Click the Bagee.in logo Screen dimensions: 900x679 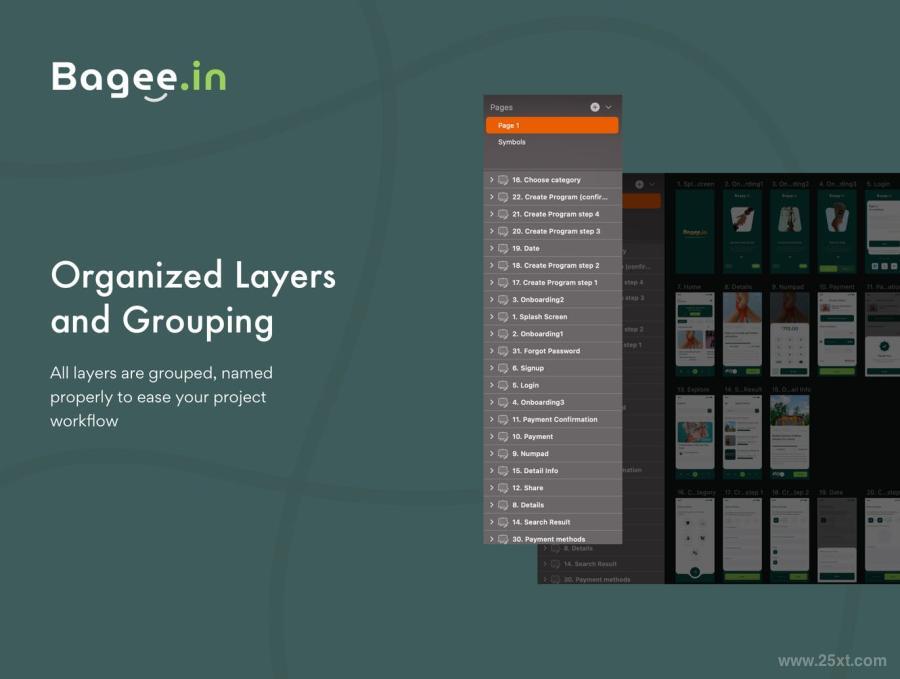[x=139, y=81]
